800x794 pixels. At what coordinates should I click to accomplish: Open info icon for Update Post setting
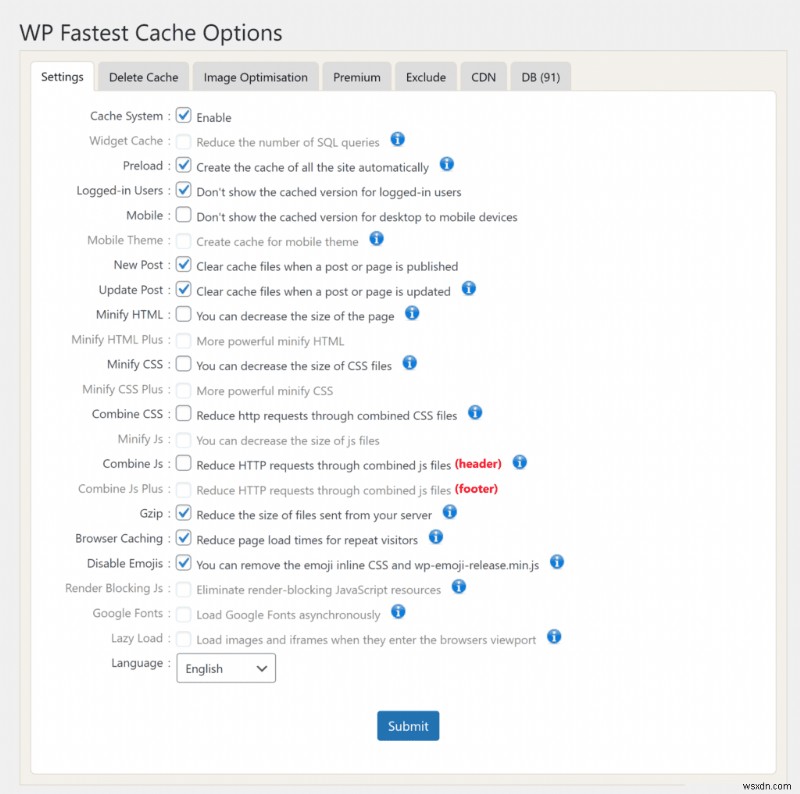pyautogui.click(x=468, y=289)
